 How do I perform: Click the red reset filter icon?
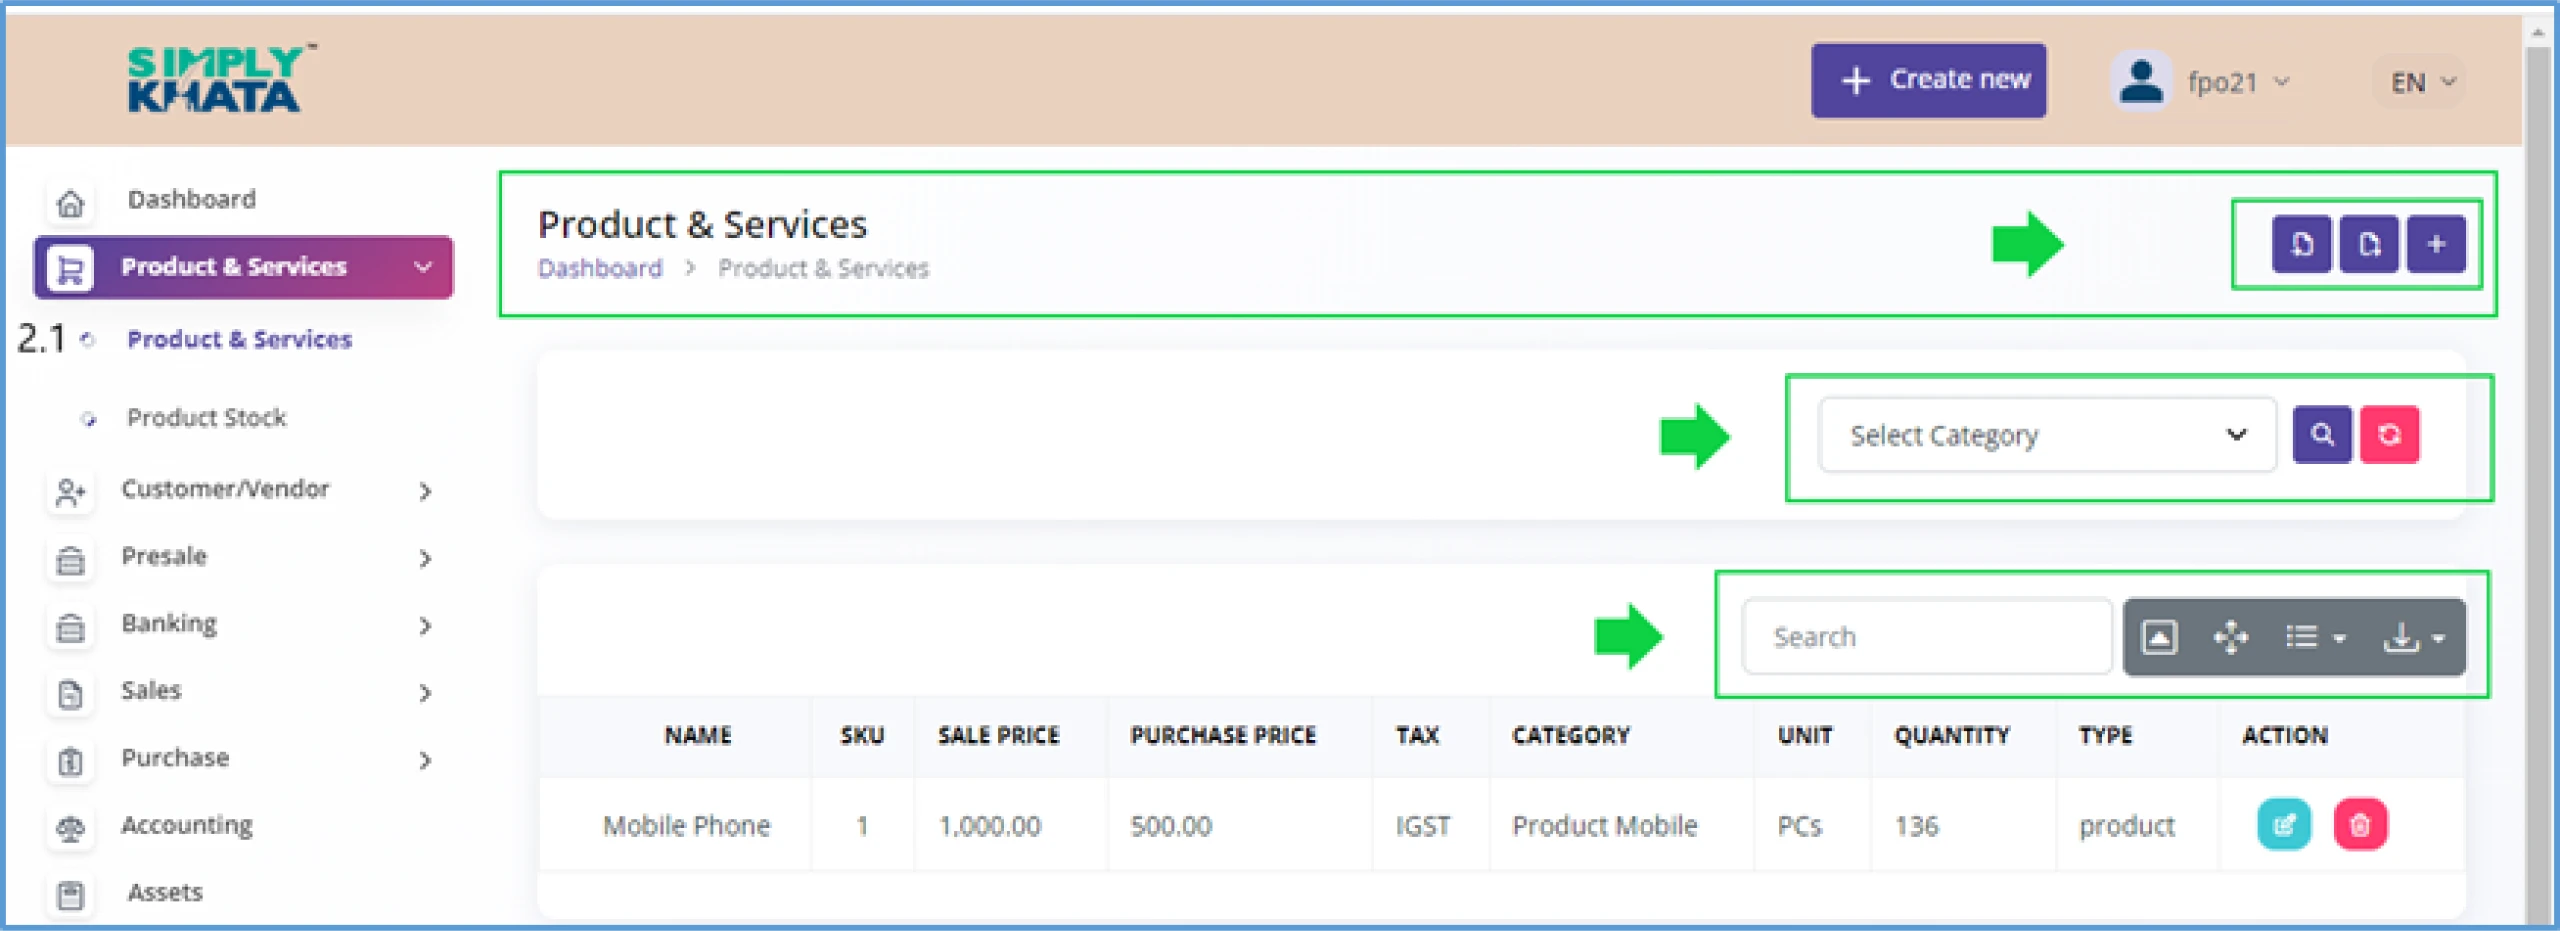[x=2389, y=435]
